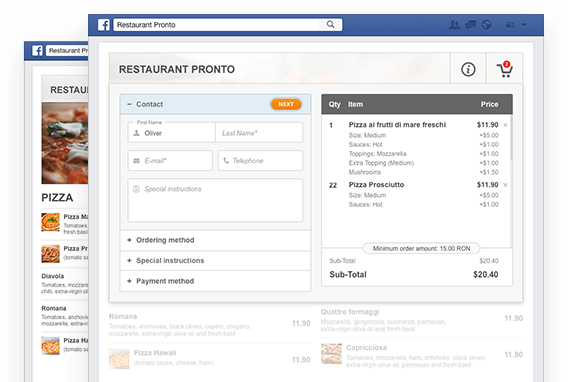Click the Facebook logo in front window
This screenshot has width=568, height=382.
click(x=104, y=25)
